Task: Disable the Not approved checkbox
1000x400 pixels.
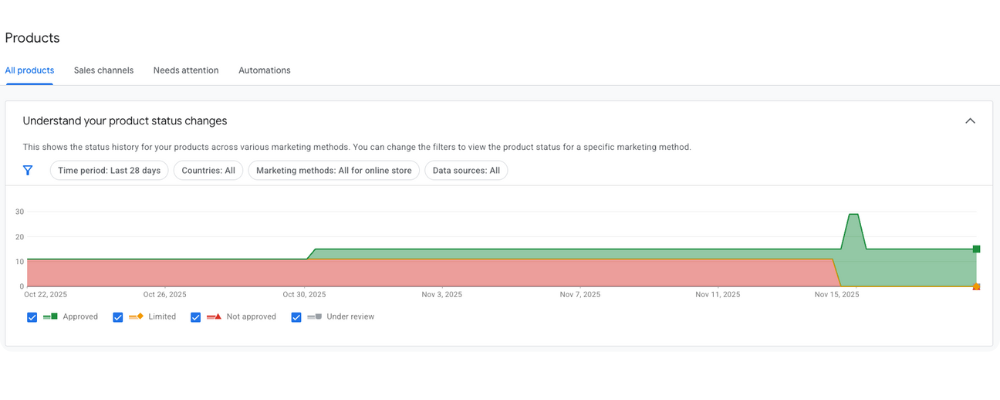Action: coord(196,317)
